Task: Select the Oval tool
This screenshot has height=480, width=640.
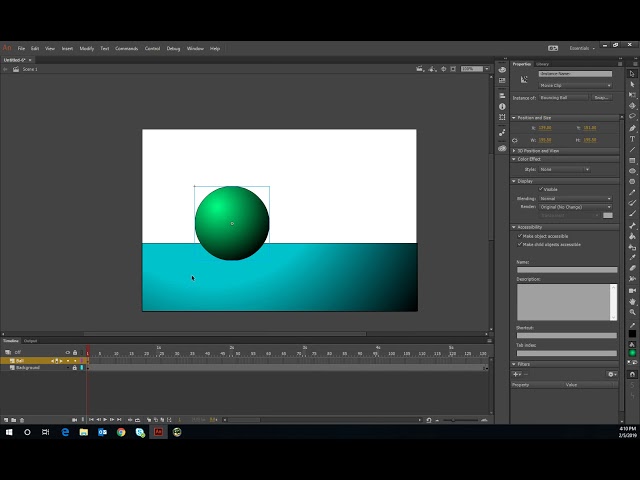Action: pos(632,171)
